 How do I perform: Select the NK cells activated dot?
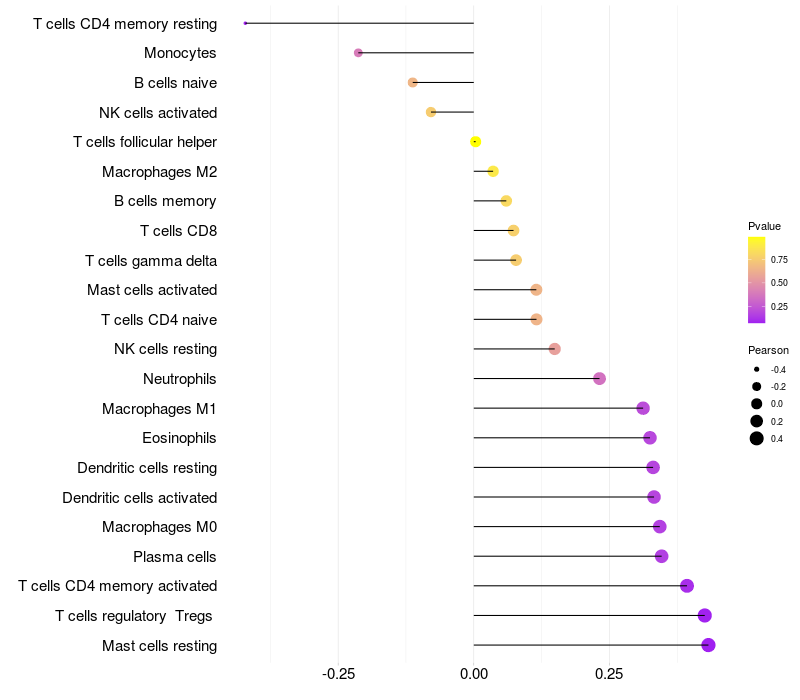point(431,112)
